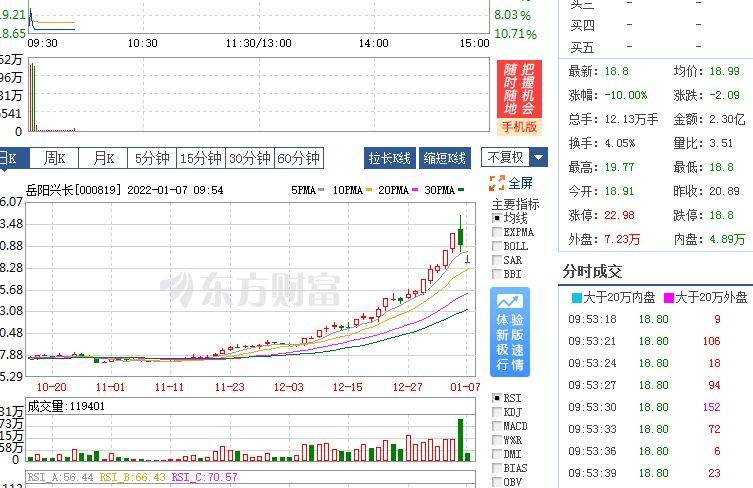Click the 10PMA legend color marker
This screenshot has width=753, height=488.
click(x=369, y=190)
